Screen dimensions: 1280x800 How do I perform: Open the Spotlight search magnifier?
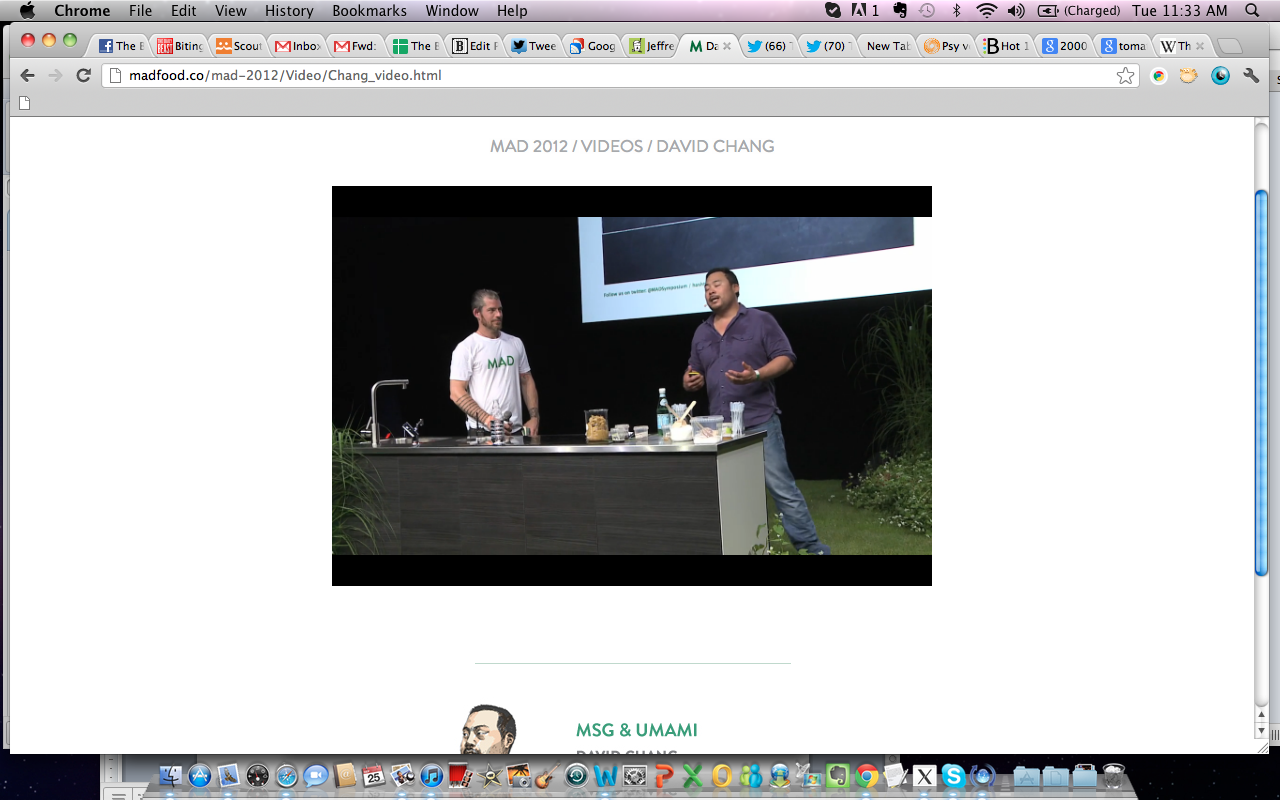[1252, 11]
